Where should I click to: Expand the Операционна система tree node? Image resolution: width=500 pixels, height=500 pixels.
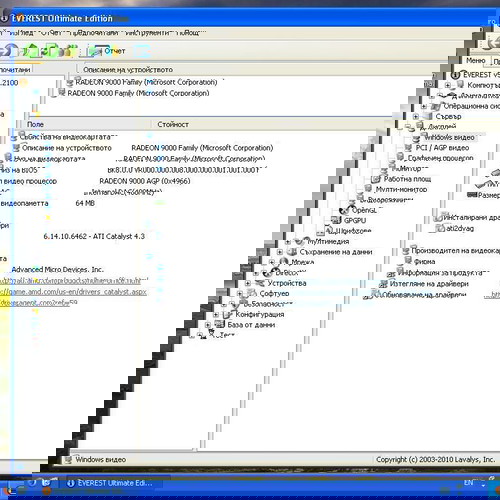[424, 106]
